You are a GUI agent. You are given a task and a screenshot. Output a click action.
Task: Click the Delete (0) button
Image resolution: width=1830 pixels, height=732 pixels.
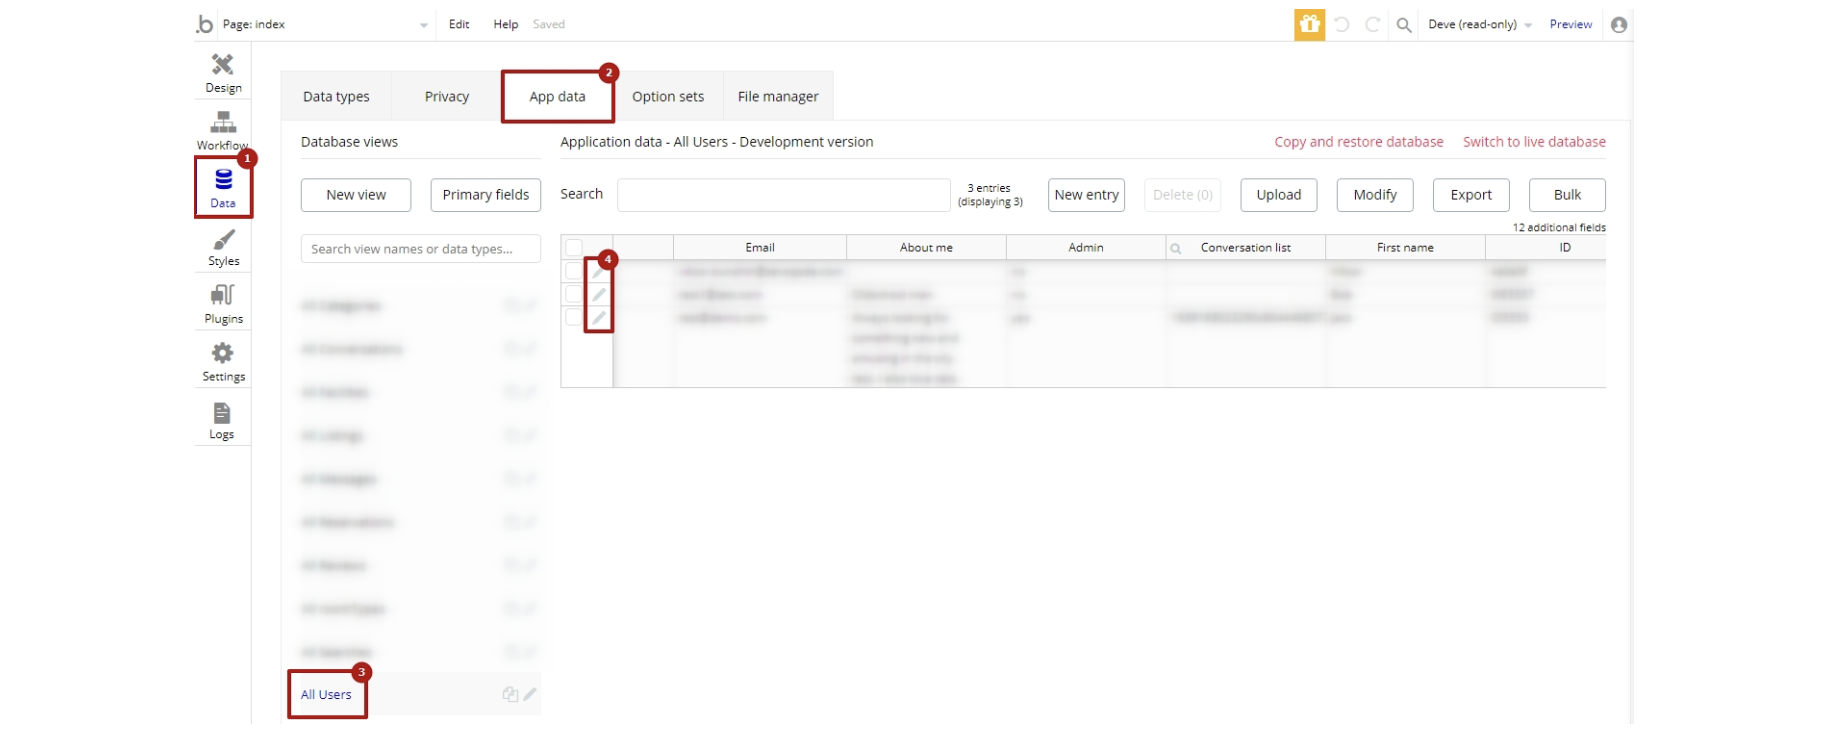coord(1183,195)
